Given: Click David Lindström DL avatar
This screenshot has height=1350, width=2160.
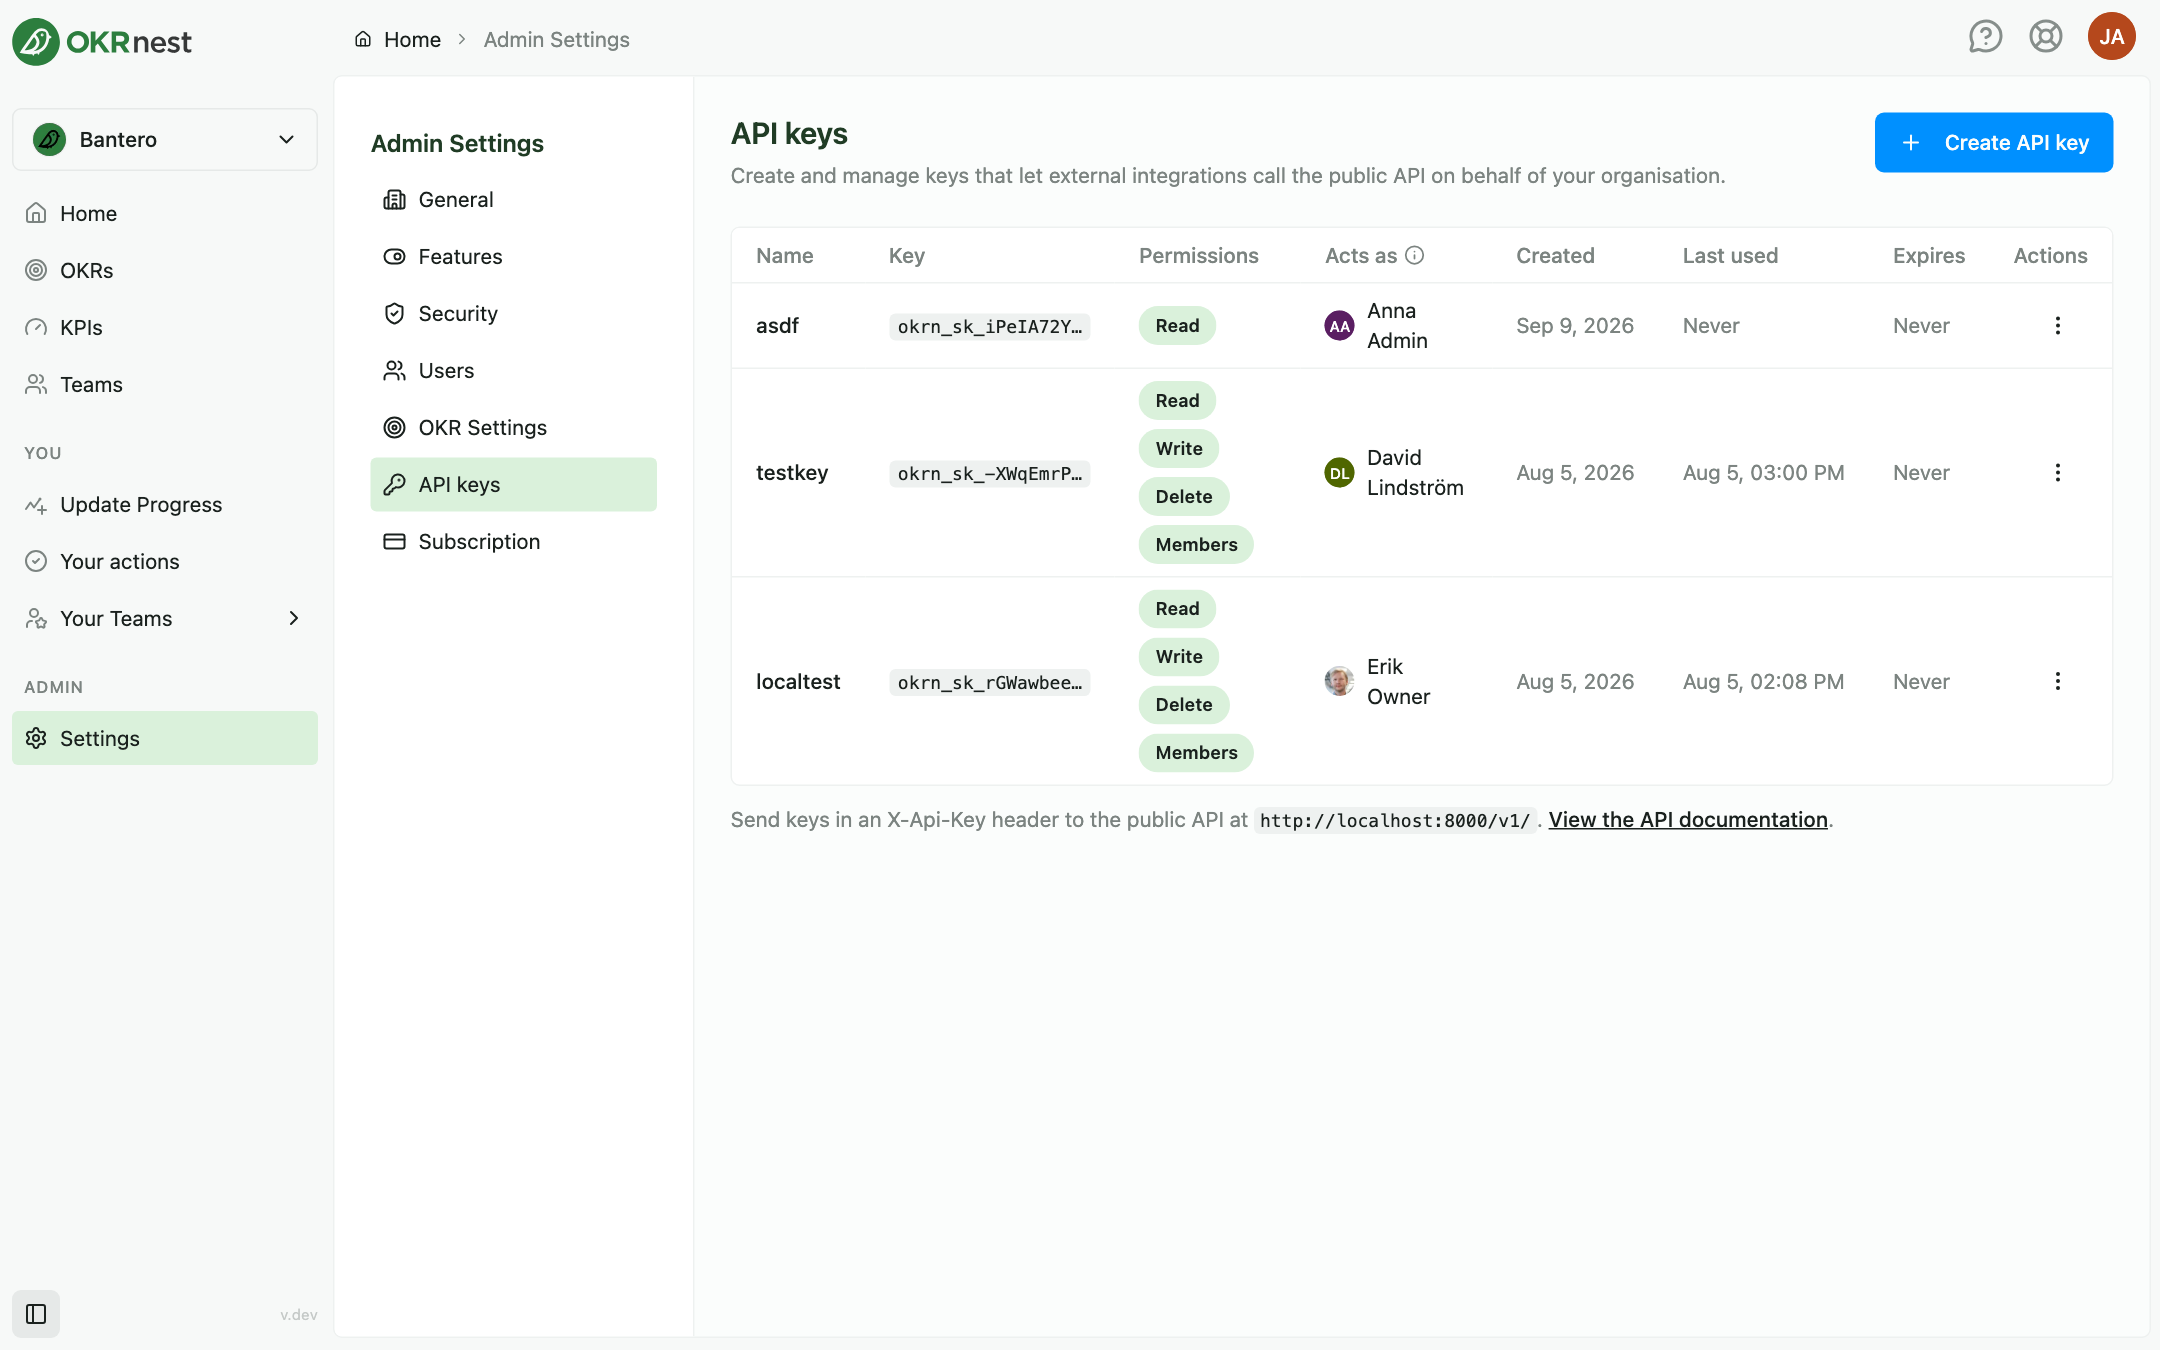Looking at the screenshot, I should point(1339,473).
